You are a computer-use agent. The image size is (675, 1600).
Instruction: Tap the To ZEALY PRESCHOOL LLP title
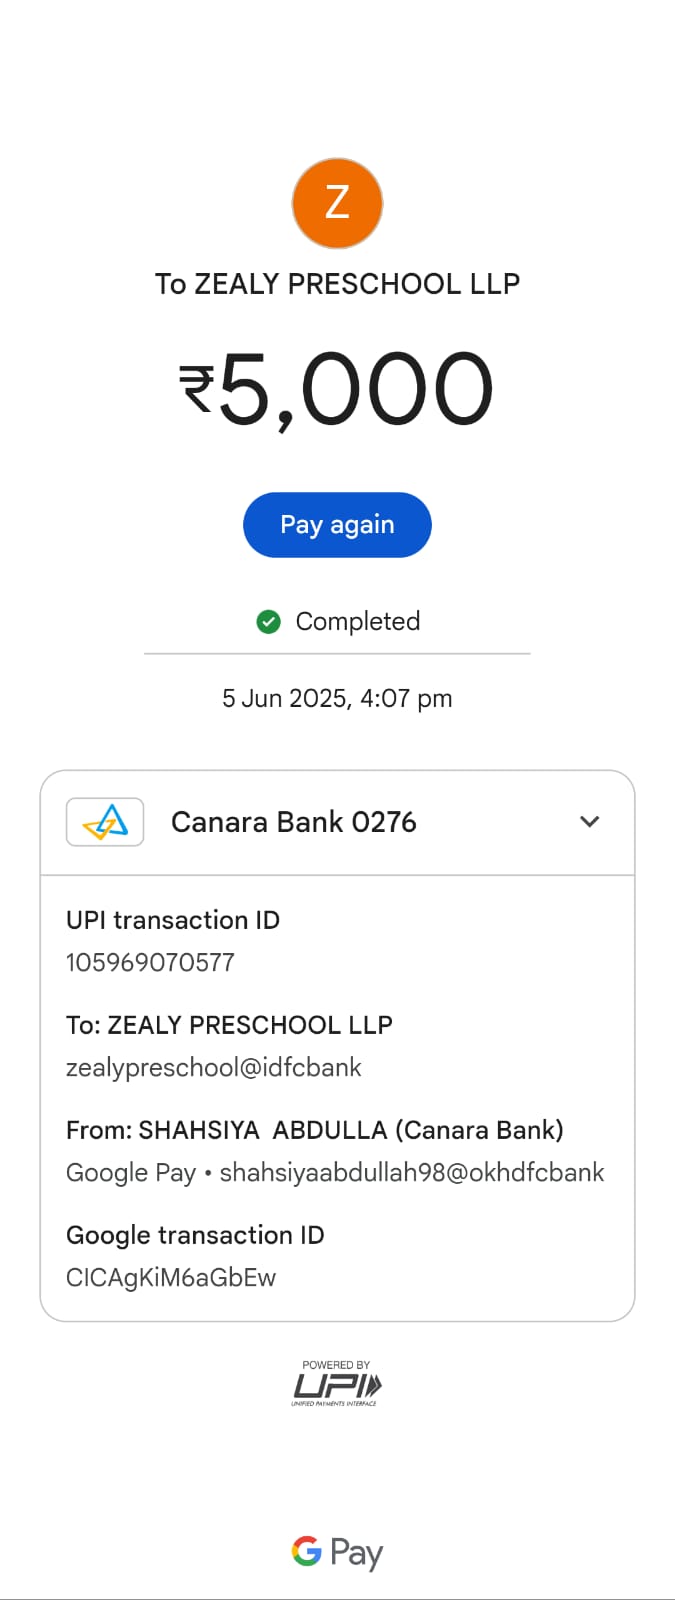(x=337, y=284)
